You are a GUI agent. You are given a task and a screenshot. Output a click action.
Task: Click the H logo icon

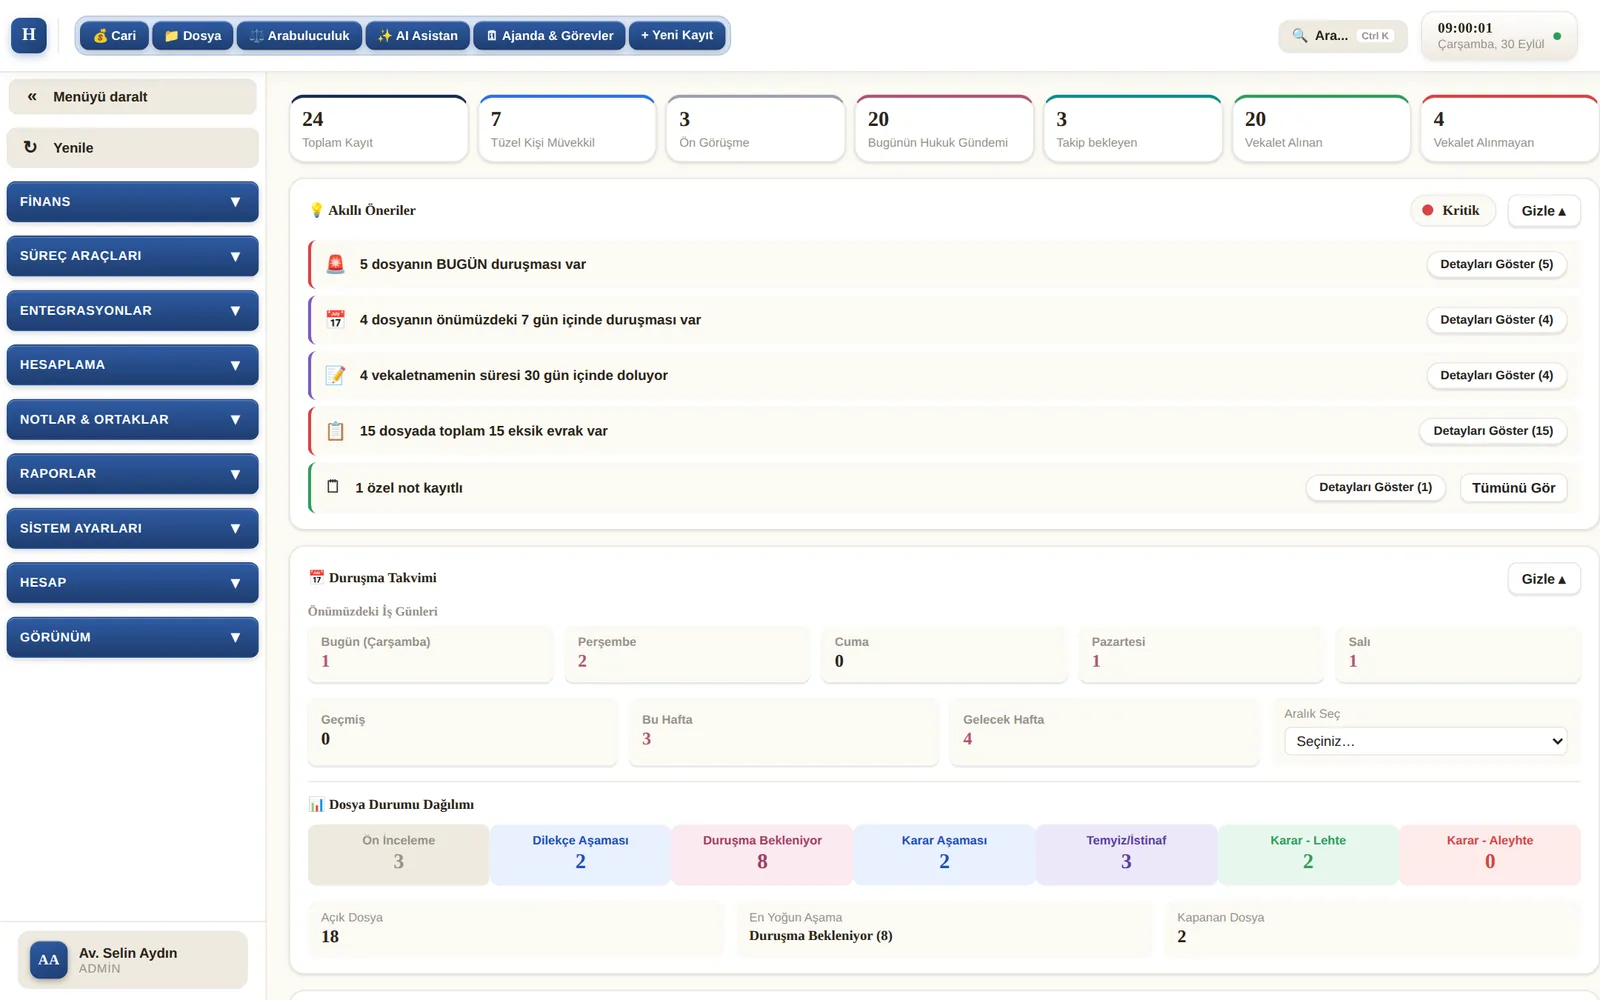point(29,35)
